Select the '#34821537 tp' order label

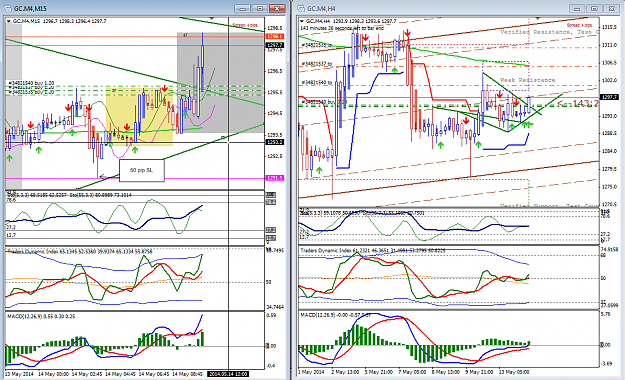[317, 64]
